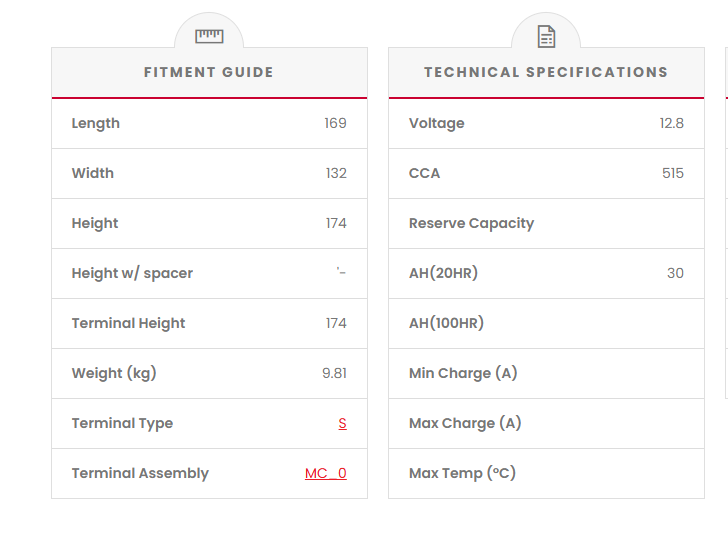728x540 pixels.
Task: Click the CCA value 515
Action: pyautogui.click(x=673, y=173)
